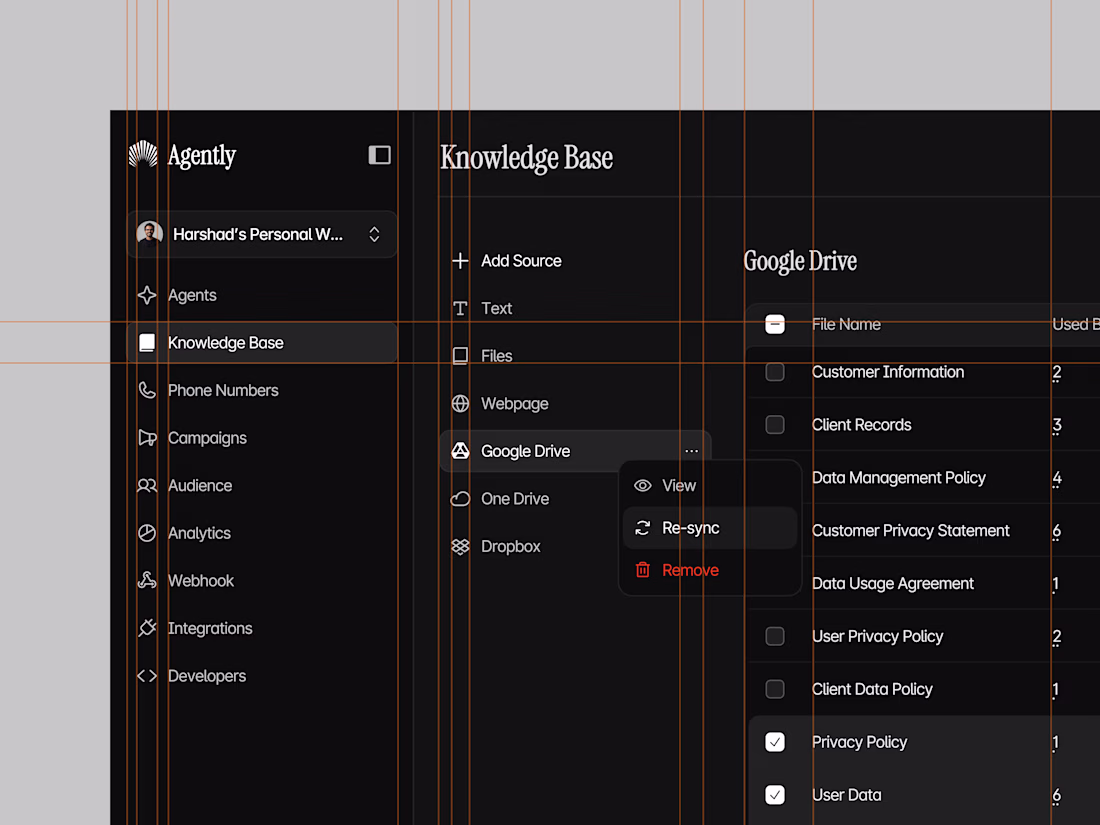Screen dimensions: 1100x825
Task: Check the Client Data Policy checkbox
Action: point(775,689)
